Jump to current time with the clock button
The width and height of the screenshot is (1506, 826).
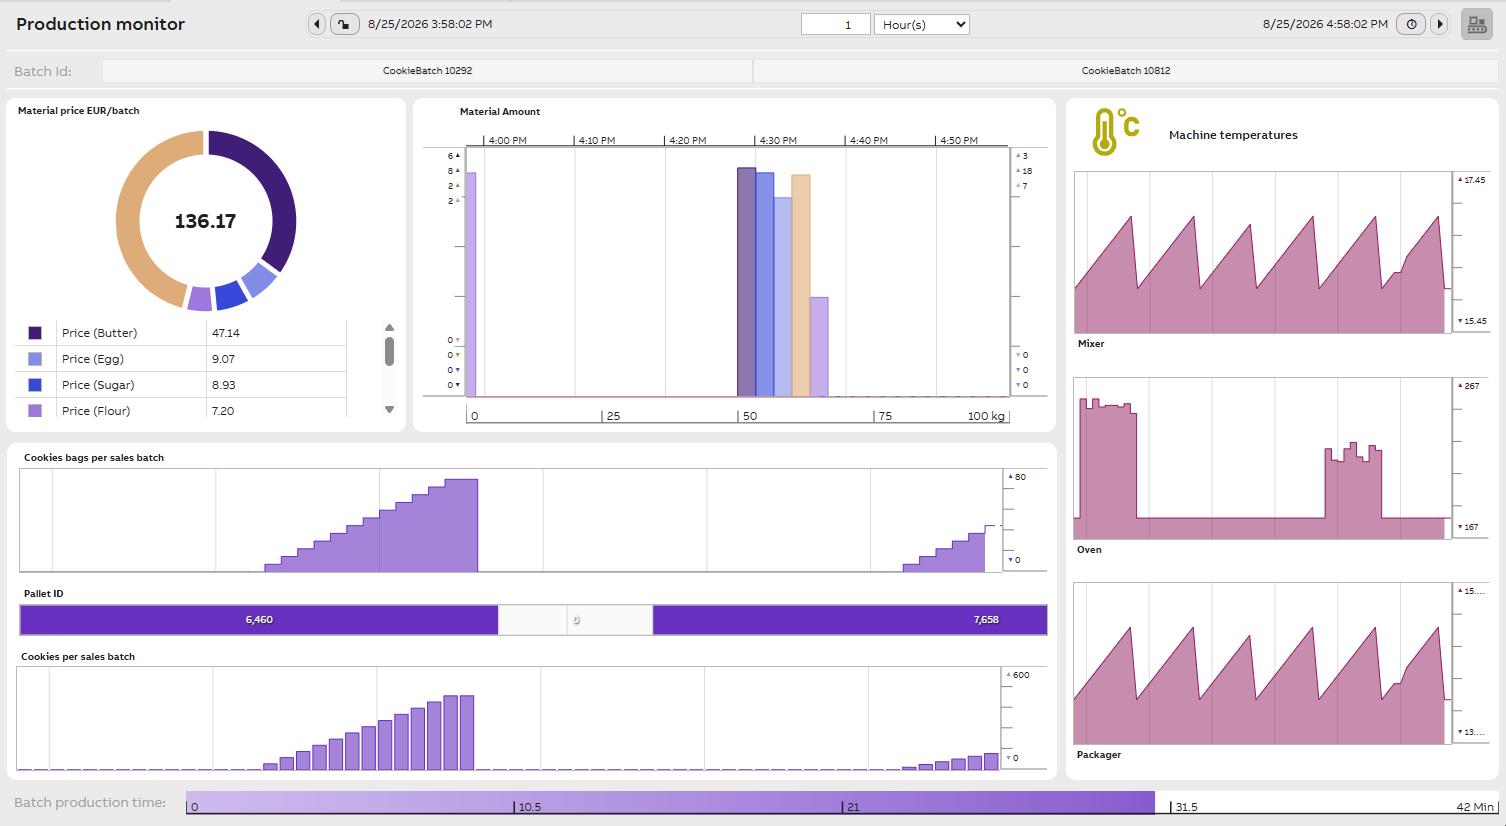(1411, 24)
